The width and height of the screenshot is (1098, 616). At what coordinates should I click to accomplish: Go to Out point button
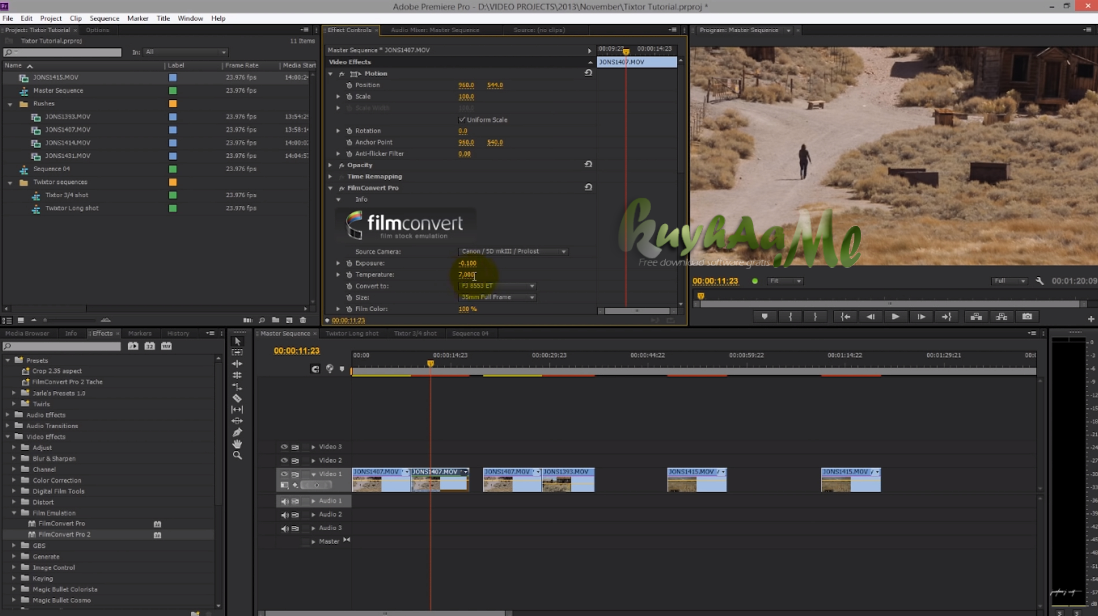946,317
